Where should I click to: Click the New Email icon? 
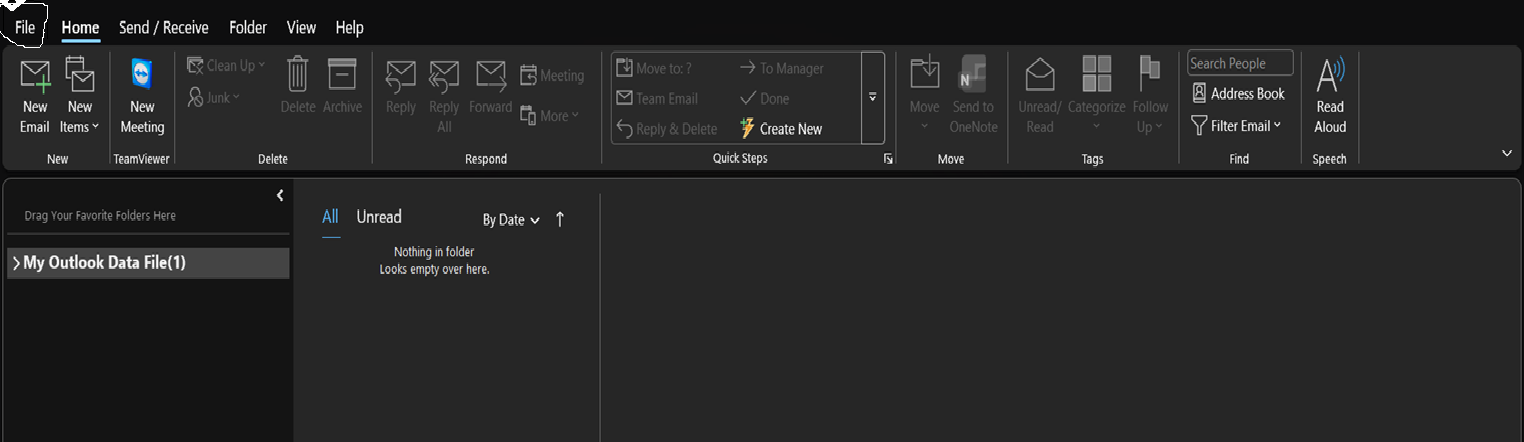click(x=35, y=75)
